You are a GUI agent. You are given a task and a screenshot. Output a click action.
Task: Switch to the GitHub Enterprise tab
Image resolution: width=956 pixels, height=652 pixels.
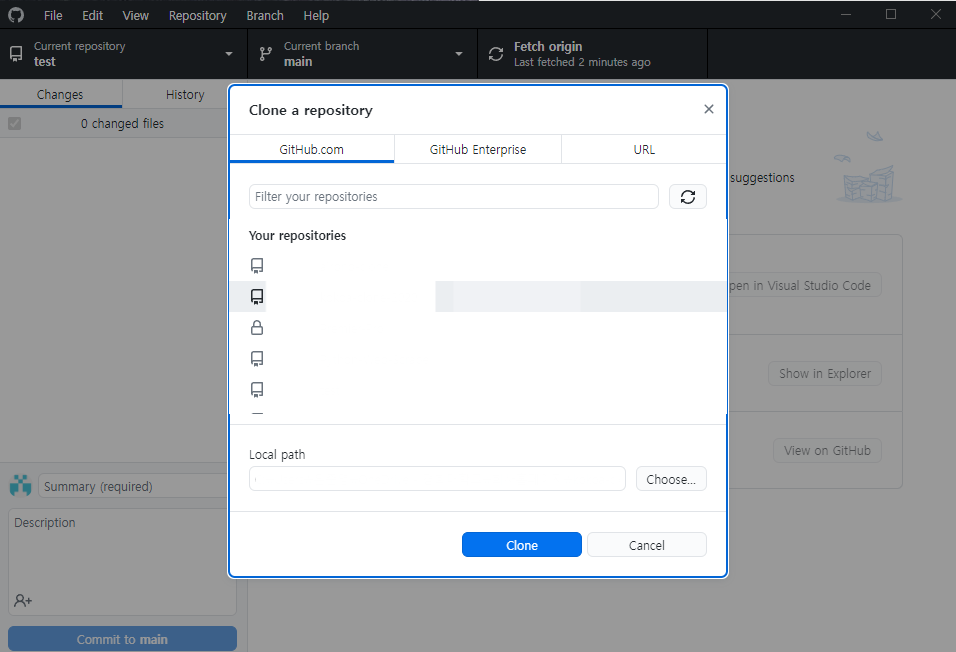[x=477, y=149]
